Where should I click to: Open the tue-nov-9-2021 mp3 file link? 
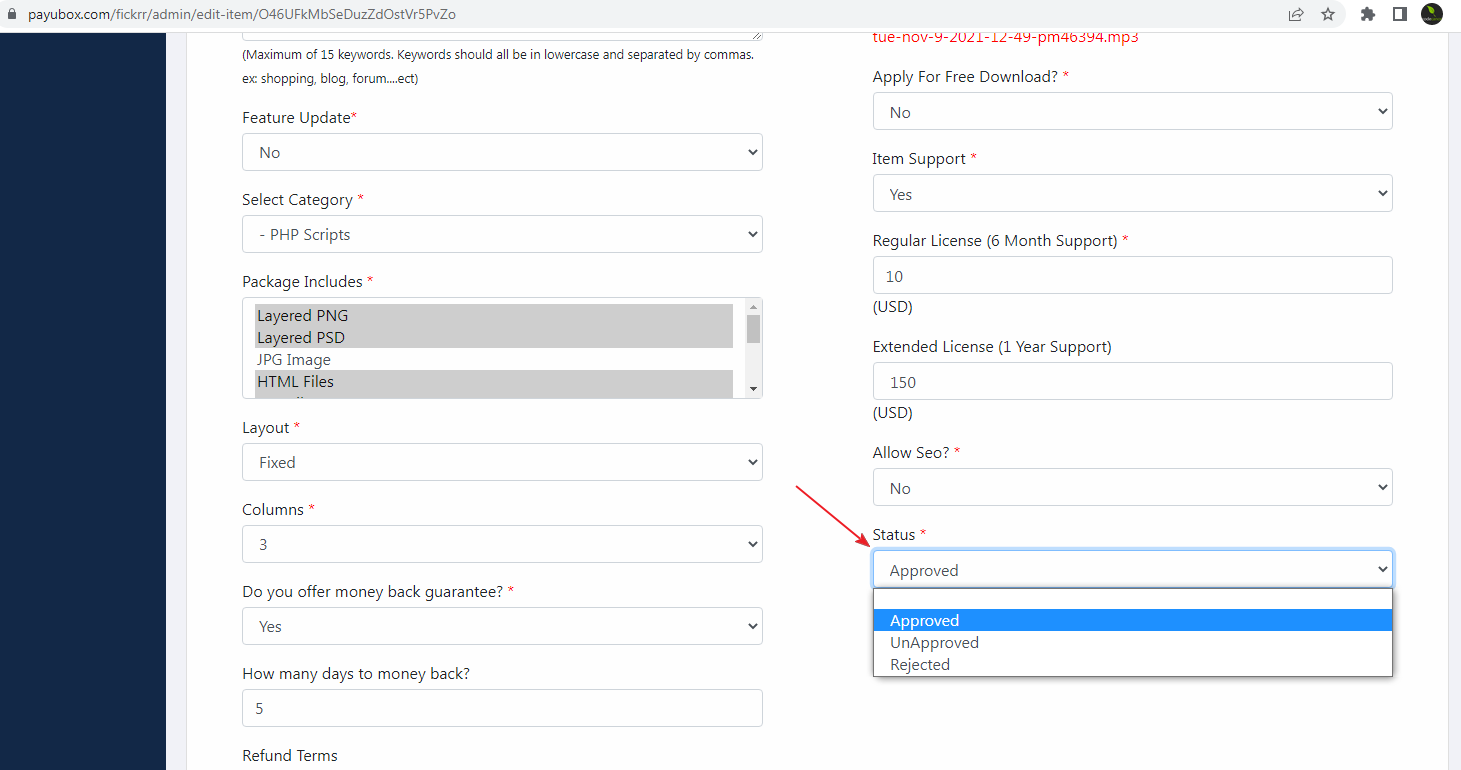(1005, 38)
